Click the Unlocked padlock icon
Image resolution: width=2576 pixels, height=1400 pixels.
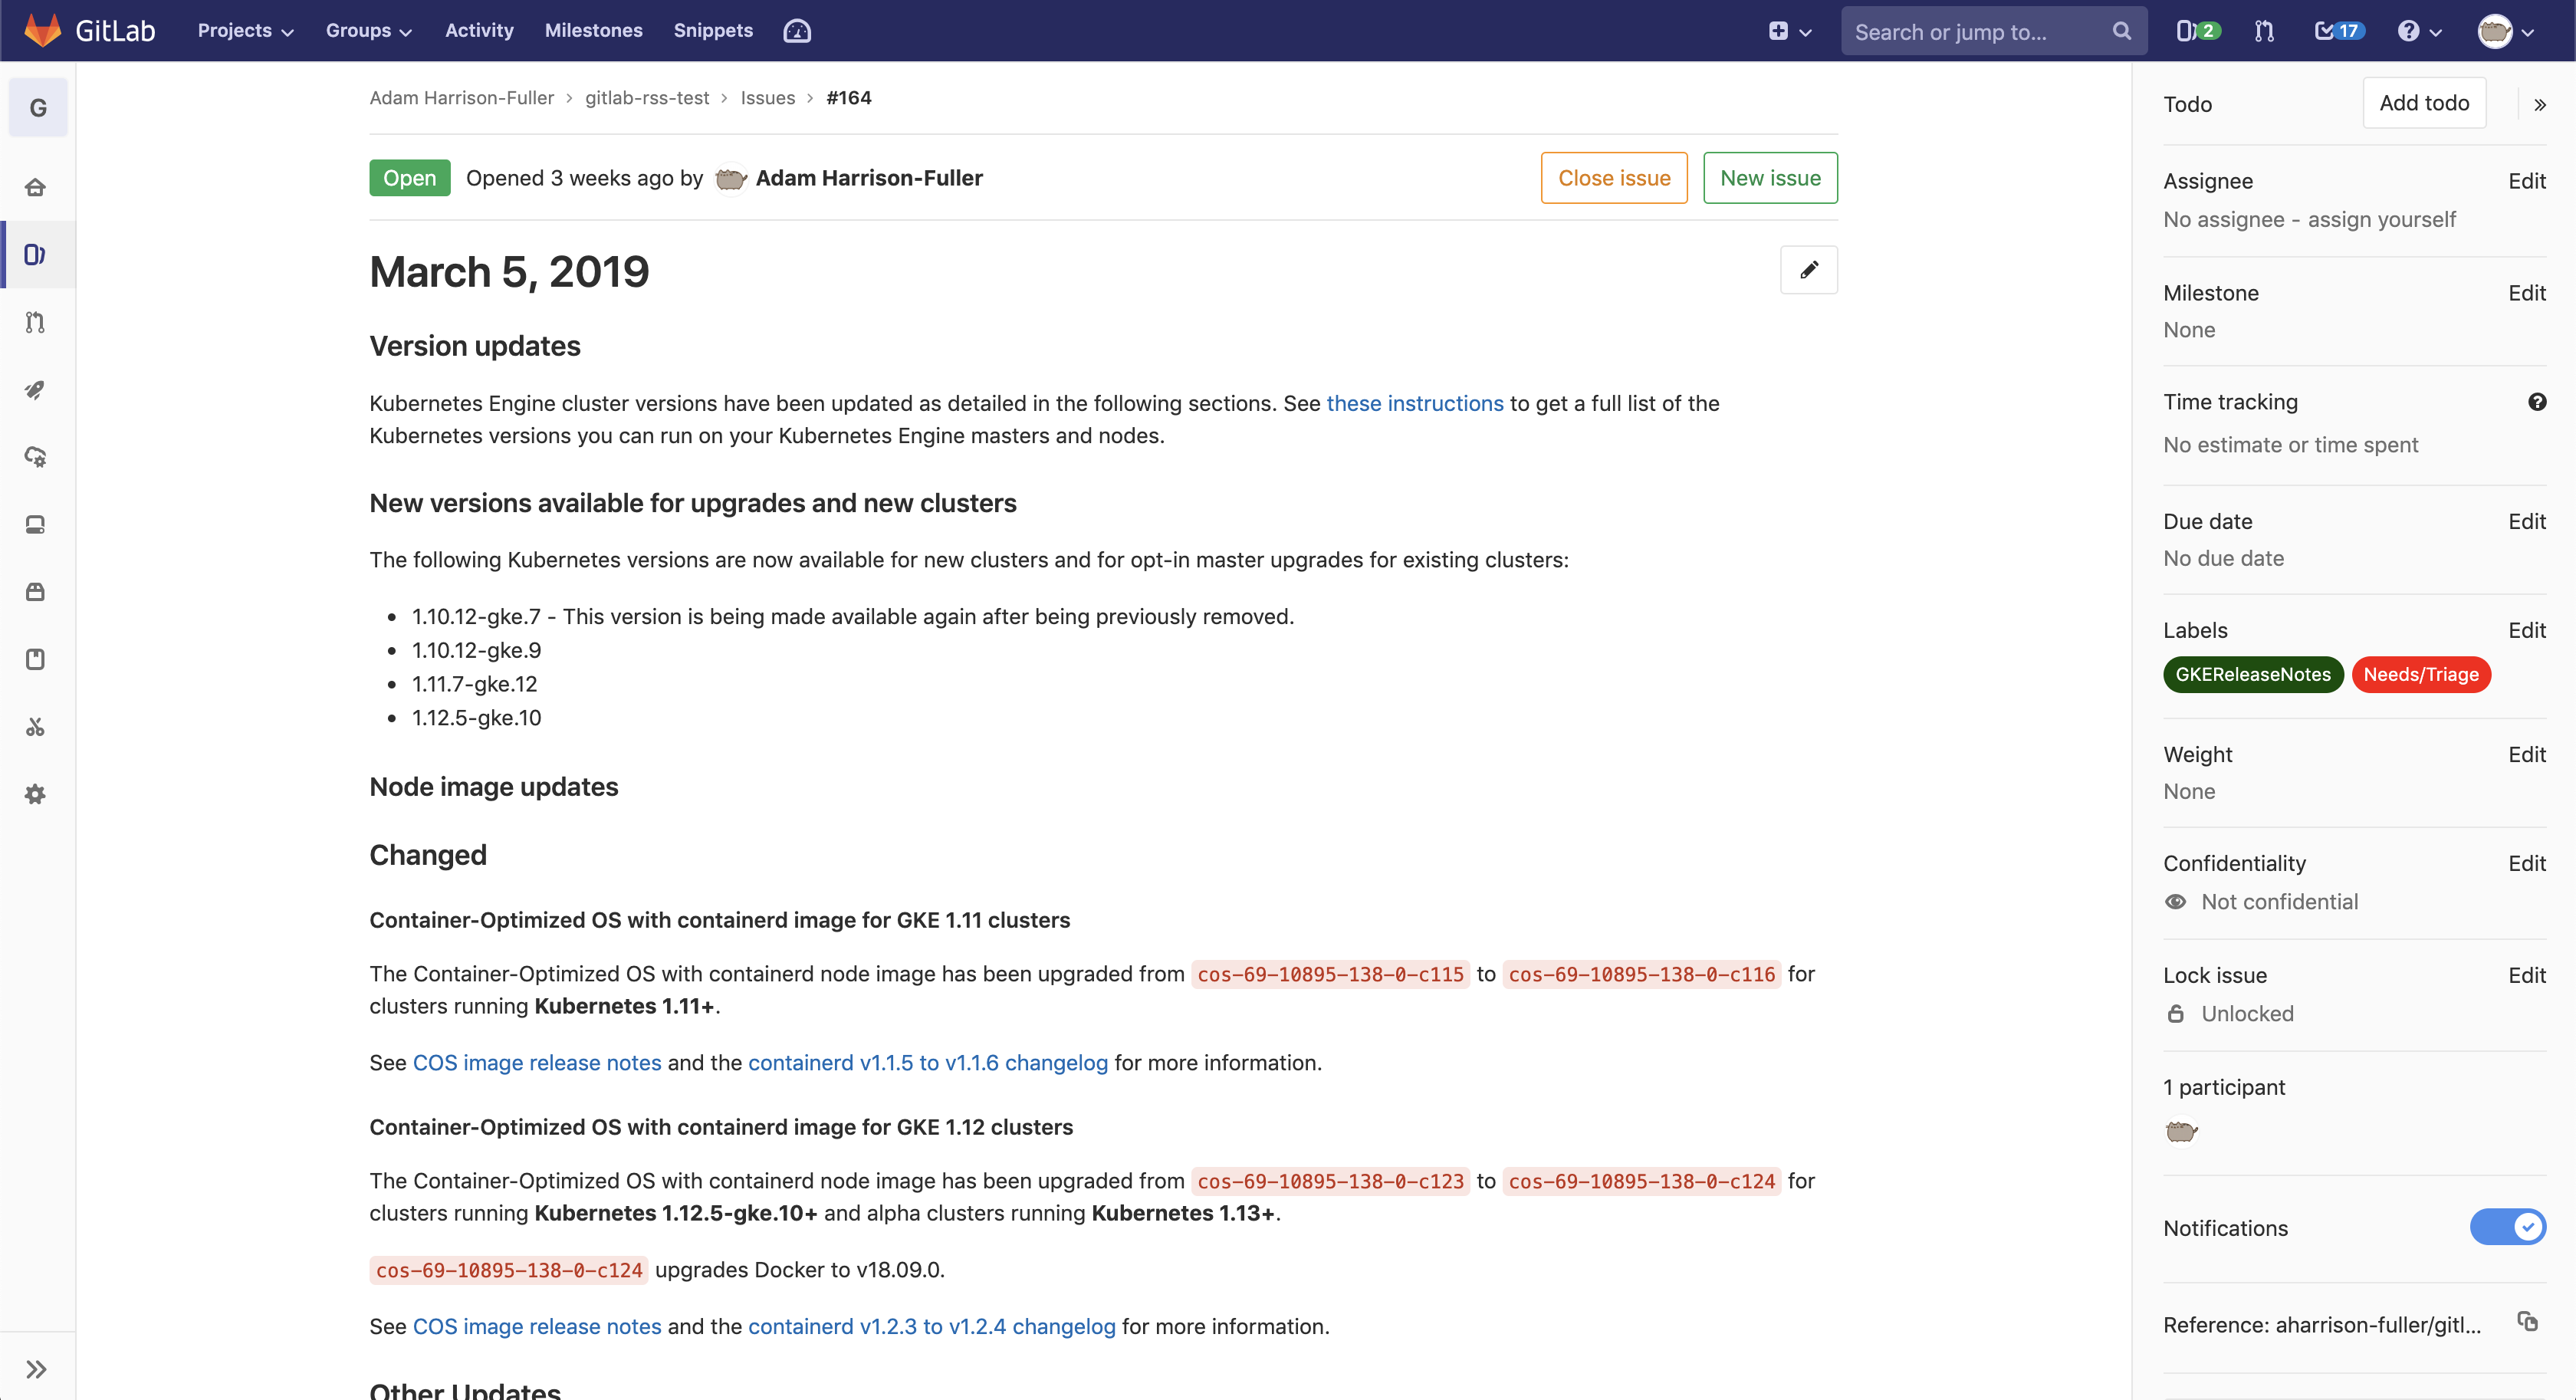2175,1014
